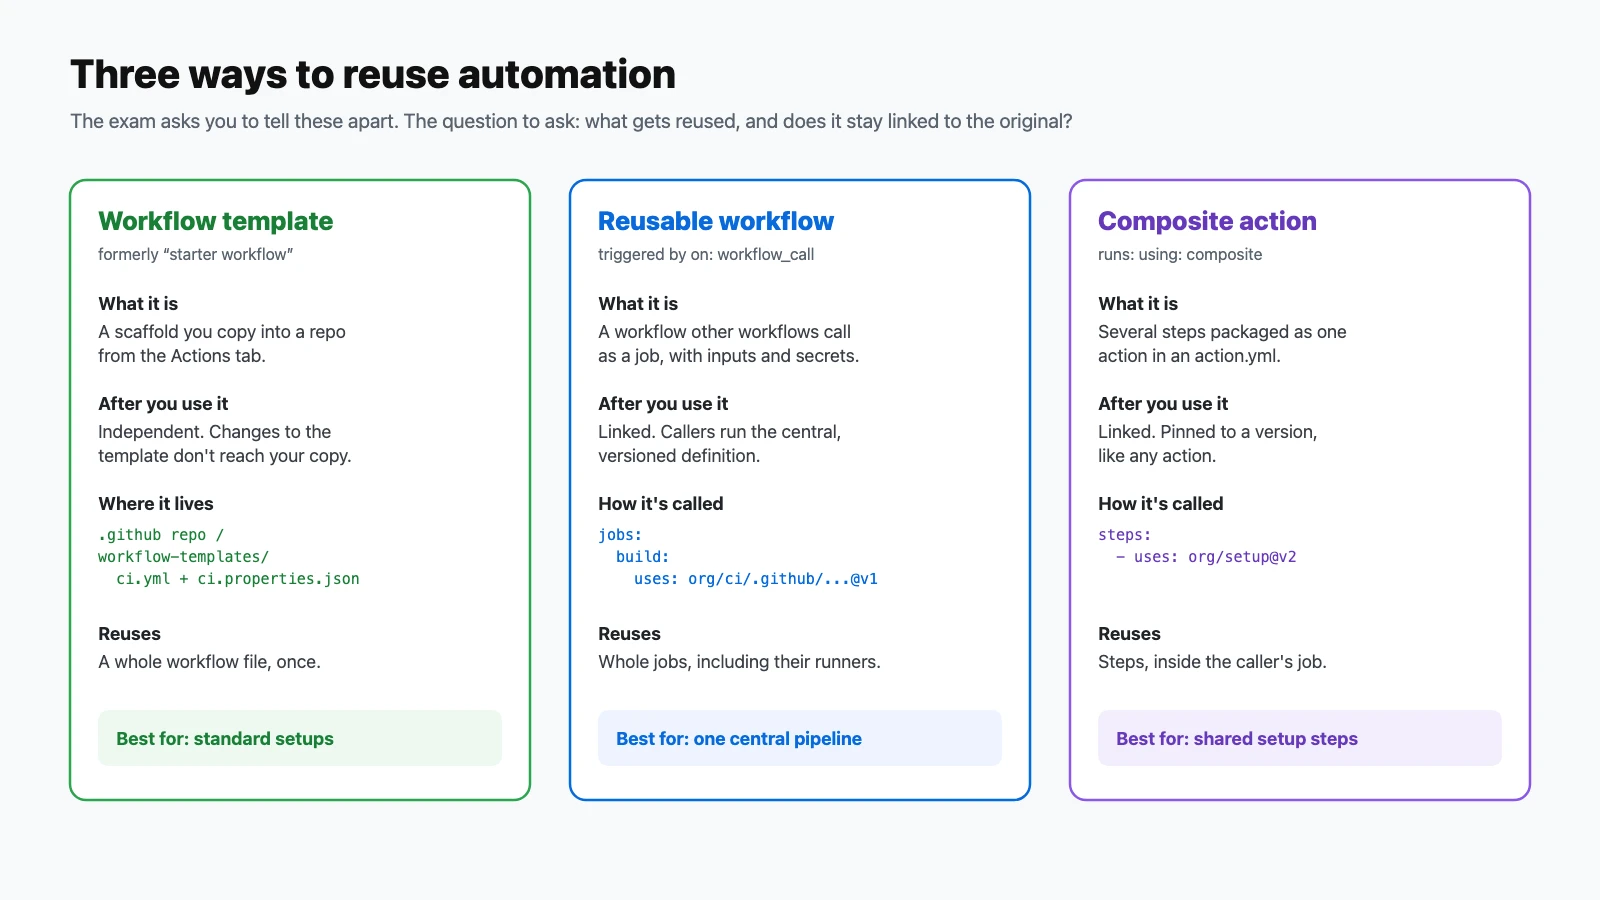This screenshot has width=1600, height=900.
Task: Click 'A whole workflow file, once.' text
Action: 210,662
